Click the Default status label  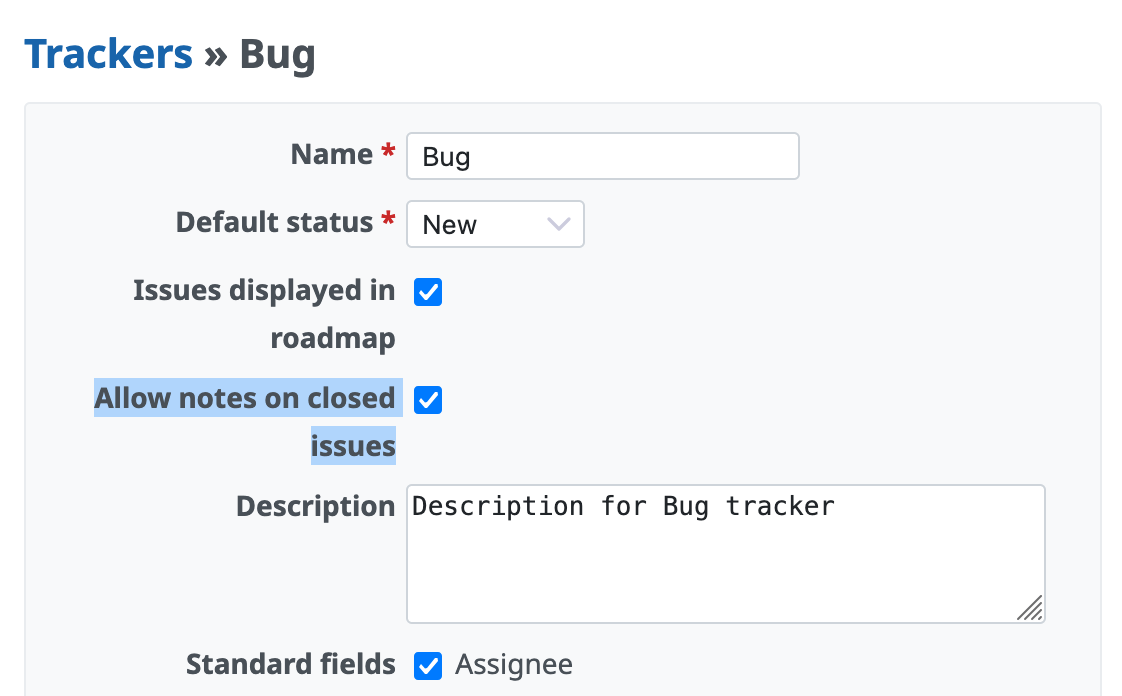pos(274,222)
